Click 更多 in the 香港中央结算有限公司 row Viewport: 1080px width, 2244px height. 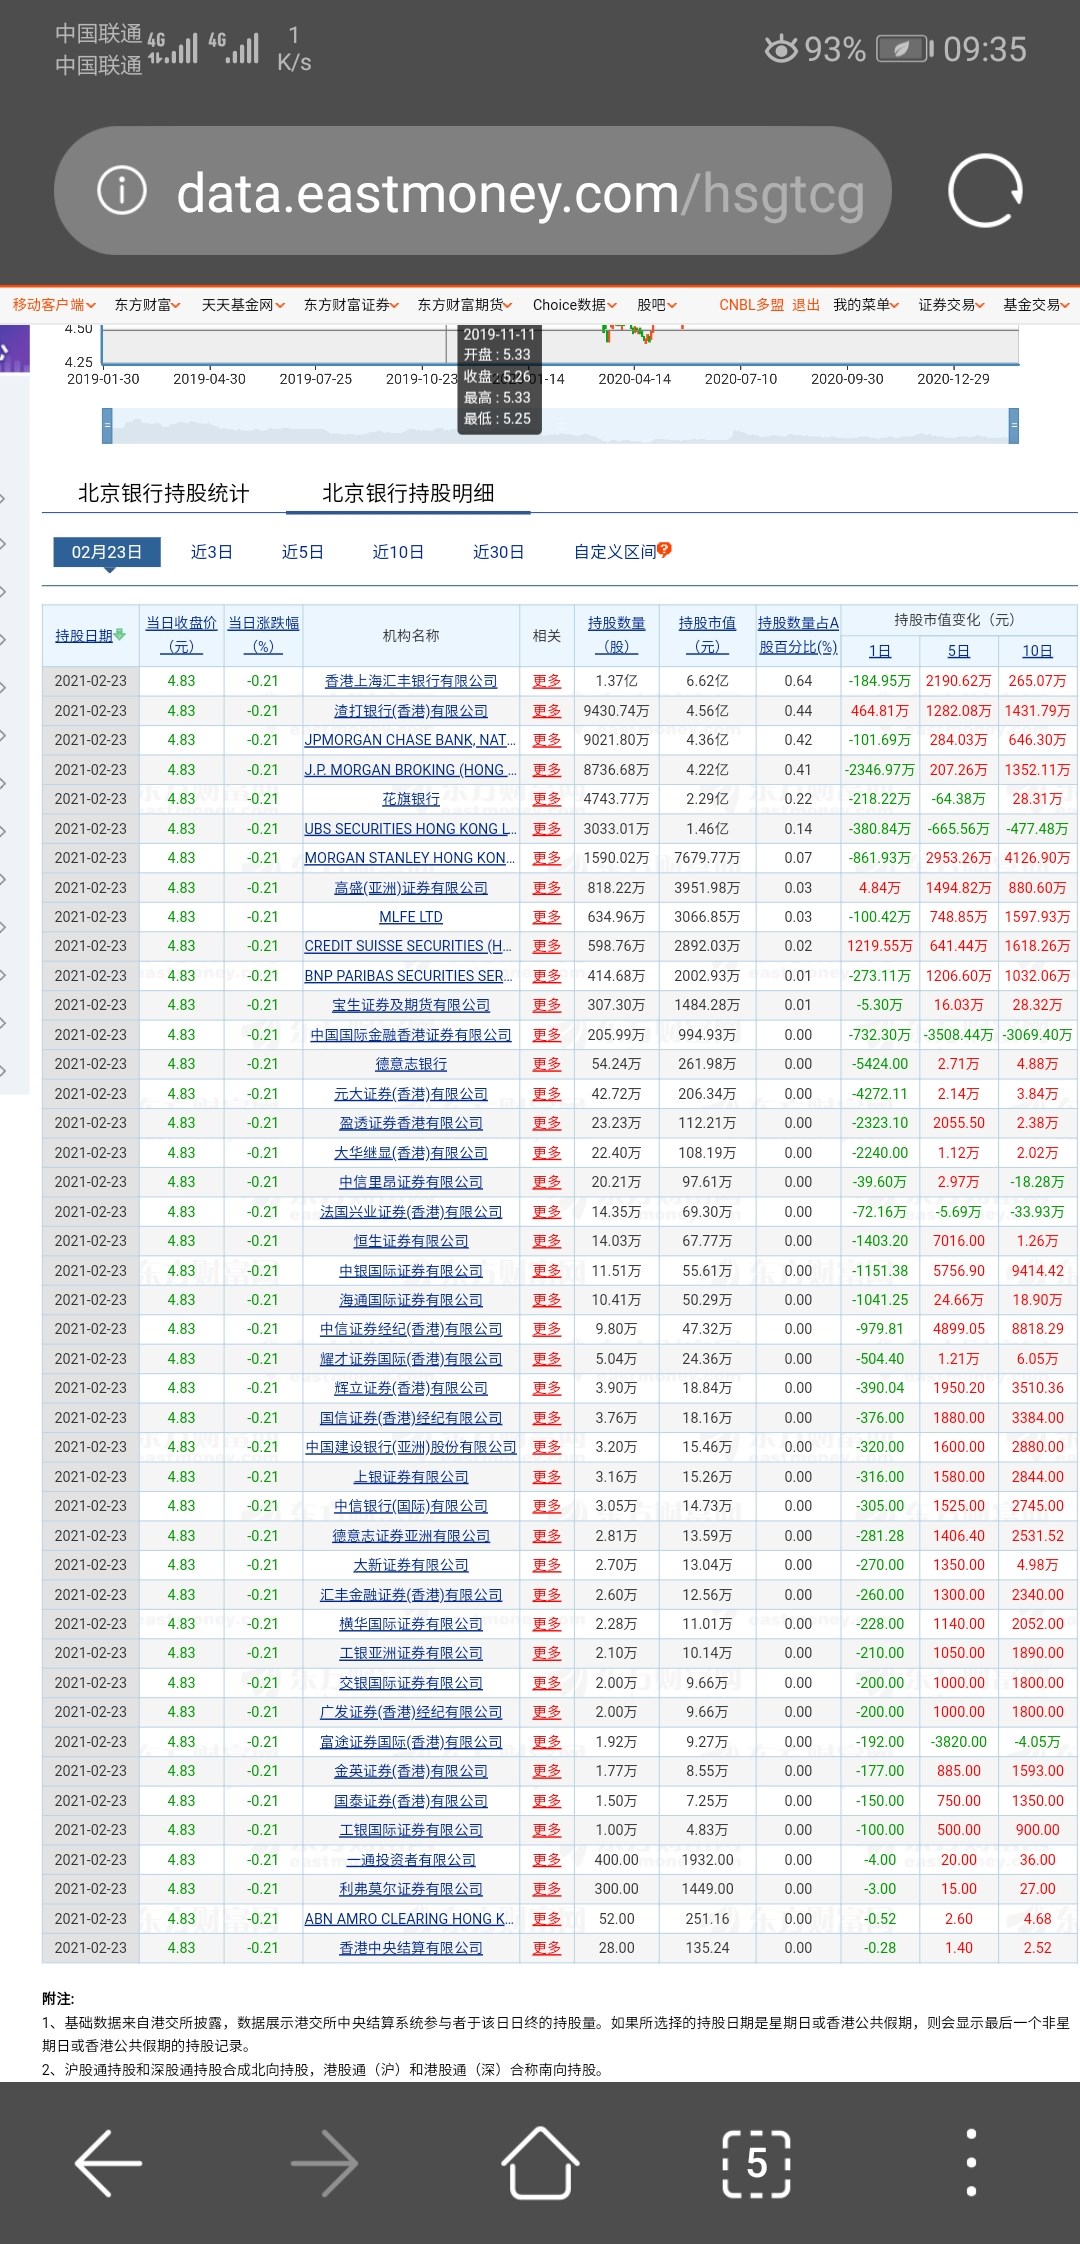coord(547,1948)
